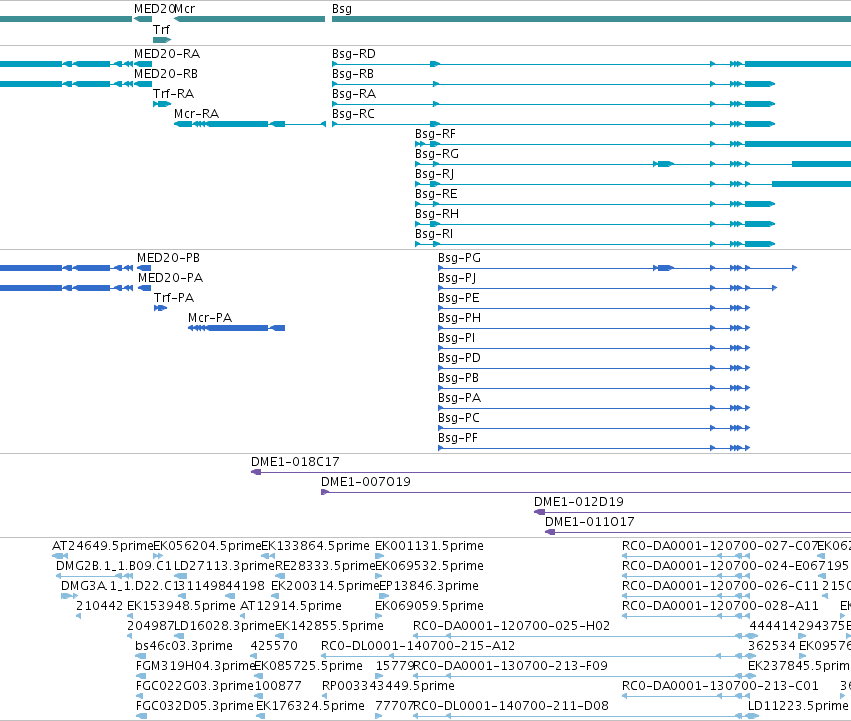851x721 pixels.
Task: Click the EK085725.5prime EST label
Action: 308,667
